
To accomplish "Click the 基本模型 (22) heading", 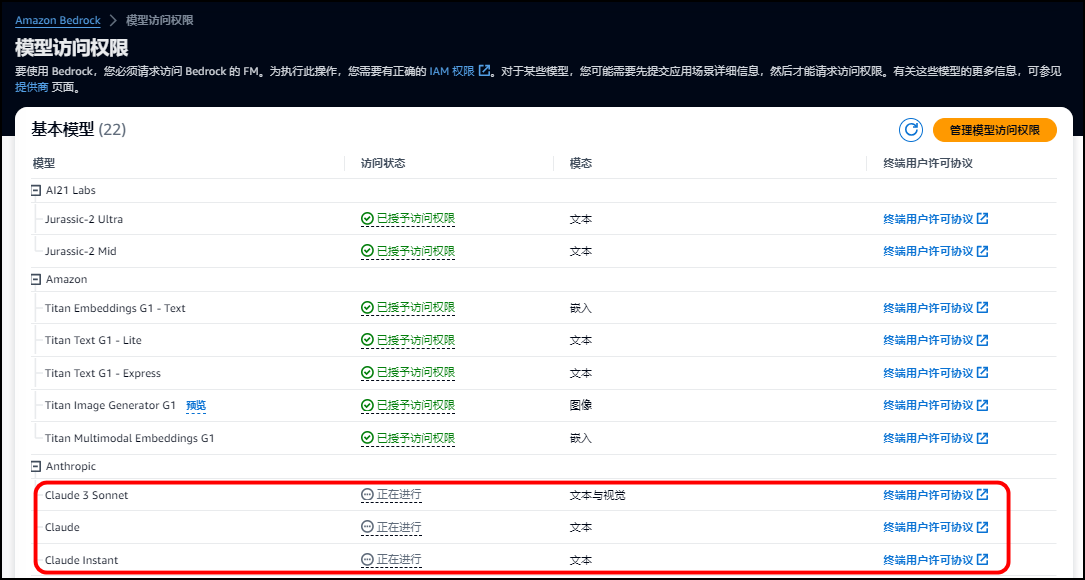I will [x=79, y=129].
